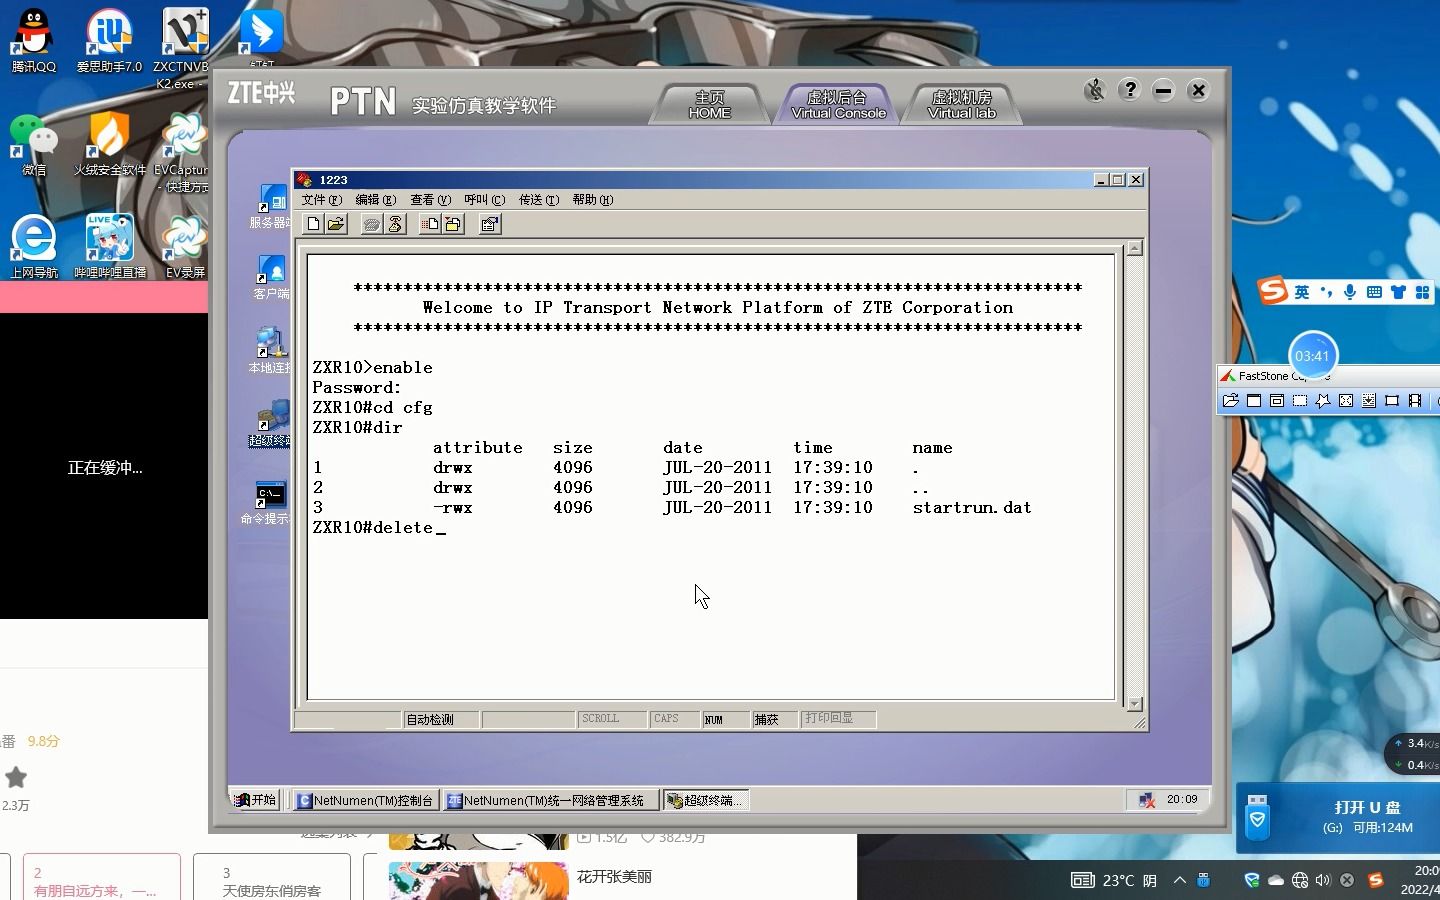Open the 花开张美丽 video link
The height and width of the screenshot is (900, 1440).
pyautogui.click(x=614, y=877)
